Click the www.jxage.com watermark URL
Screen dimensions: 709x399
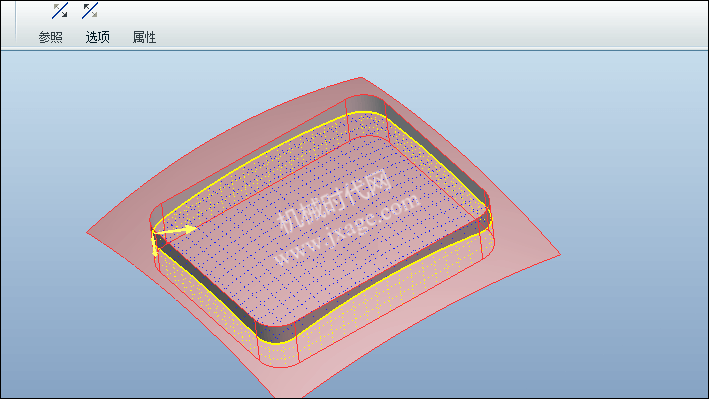tap(346, 230)
